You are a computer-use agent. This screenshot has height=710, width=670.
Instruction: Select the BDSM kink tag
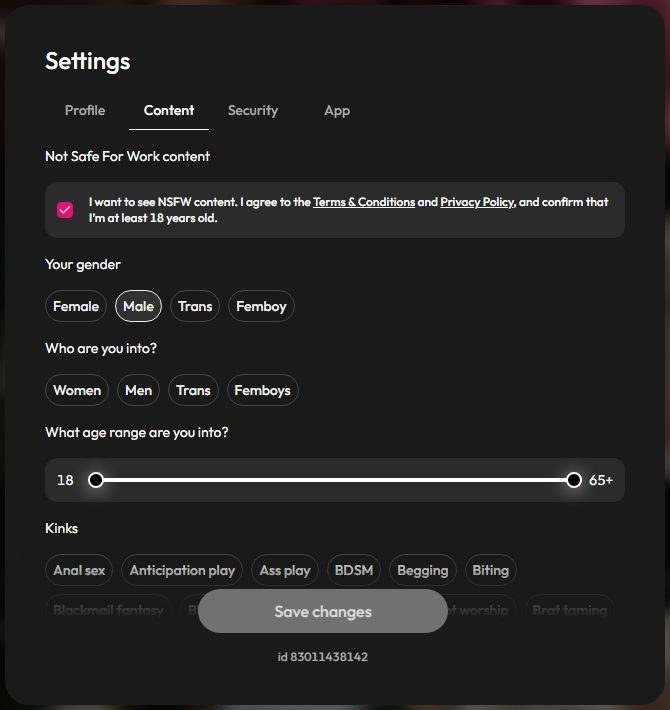click(x=354, y=570)
